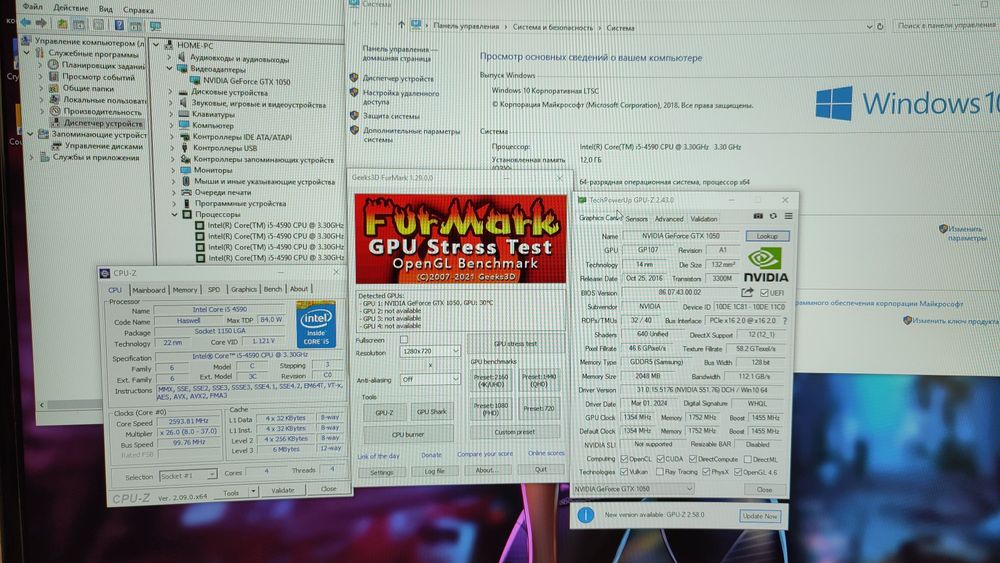The width and height of the screenshot is (1000, 563).
Task: Toggle the PhysX checkbox
Action: pos(706,472)
